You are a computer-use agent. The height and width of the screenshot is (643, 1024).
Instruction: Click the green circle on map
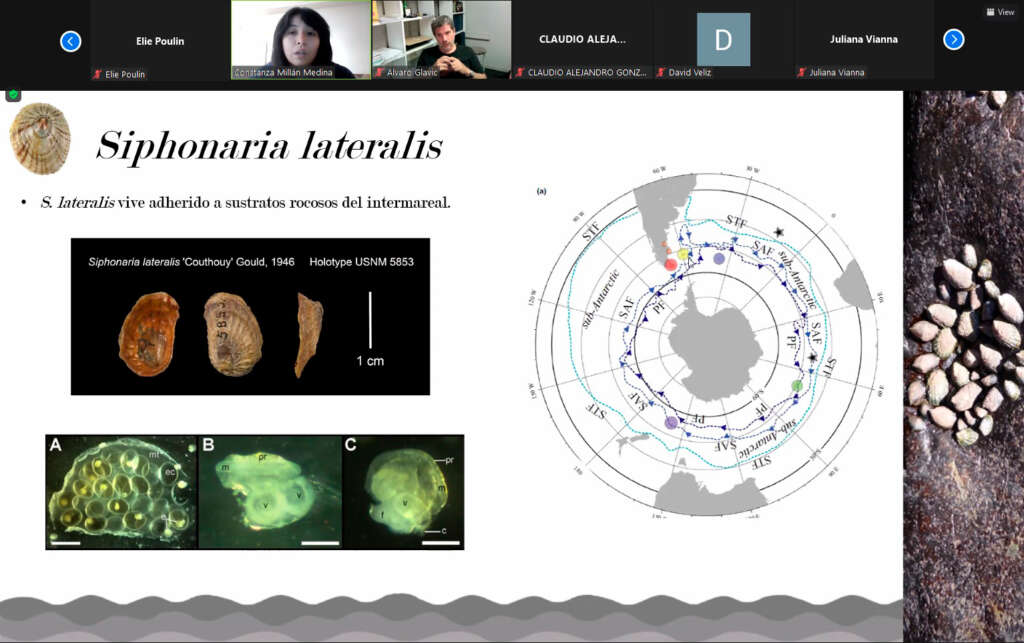(797, 386)
